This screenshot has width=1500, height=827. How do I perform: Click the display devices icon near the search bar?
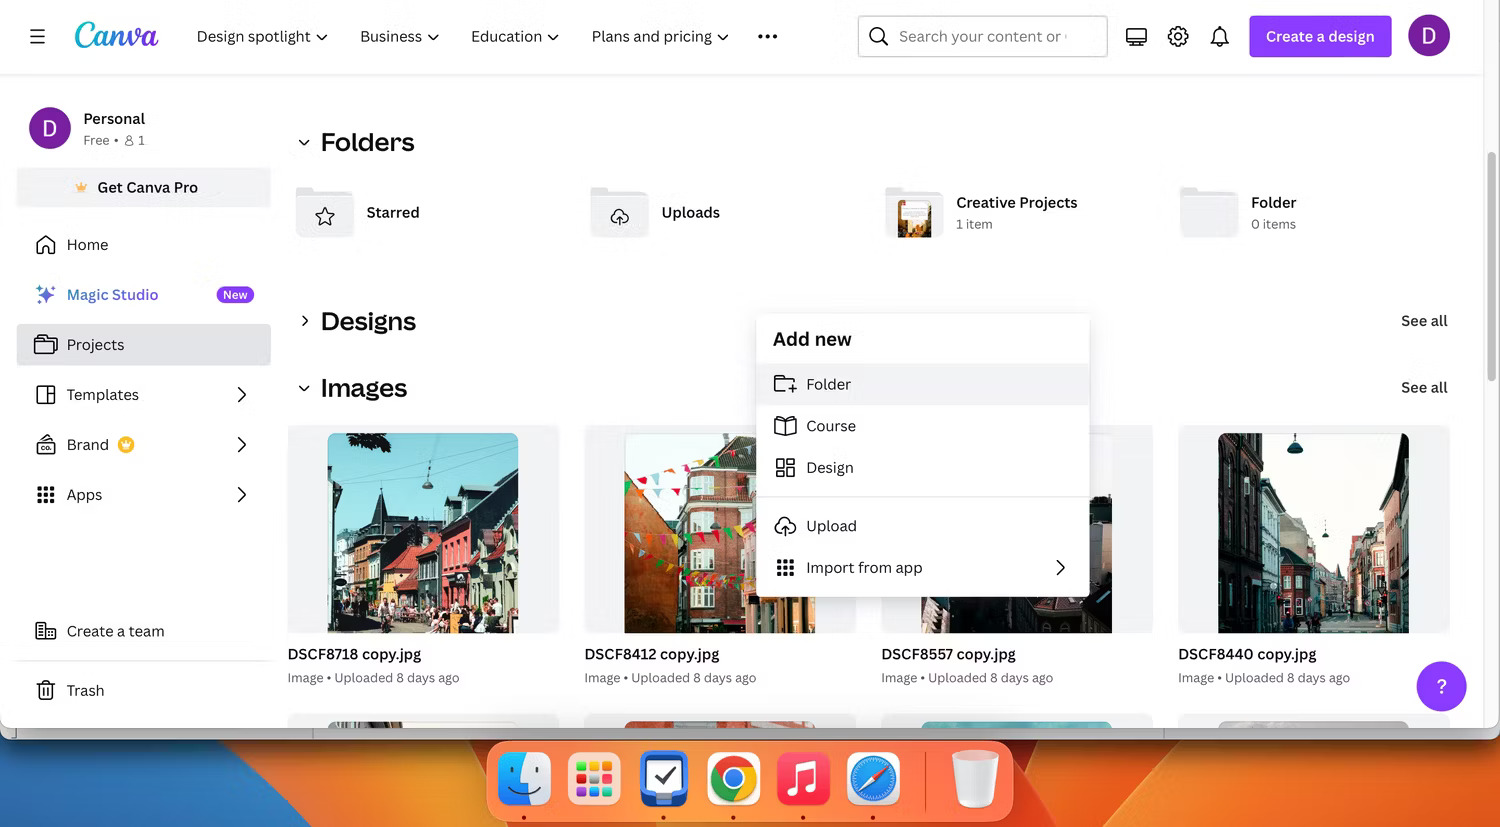1136,35
